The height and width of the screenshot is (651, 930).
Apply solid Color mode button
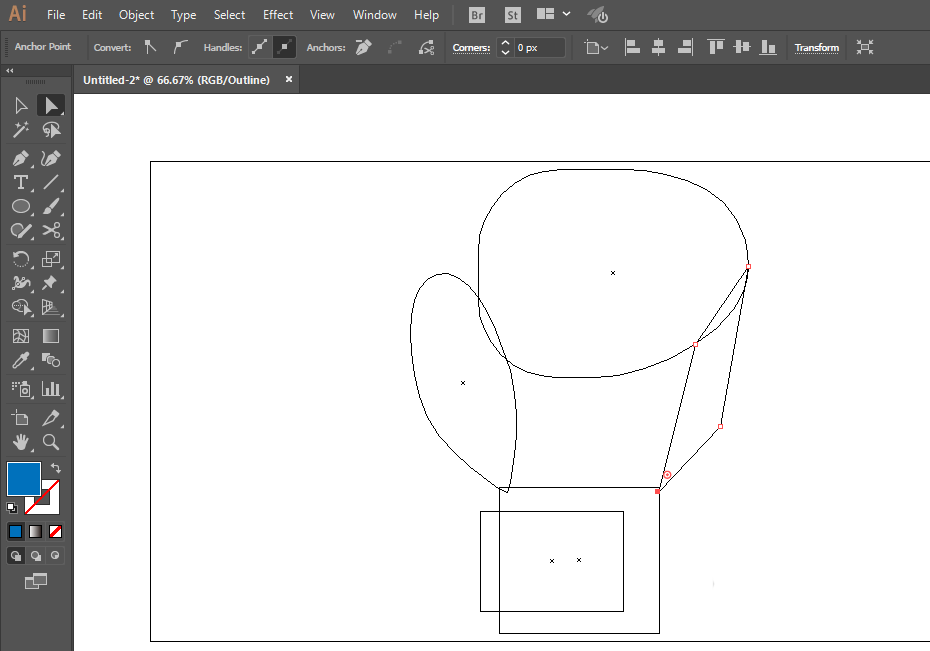pos(15,532)
